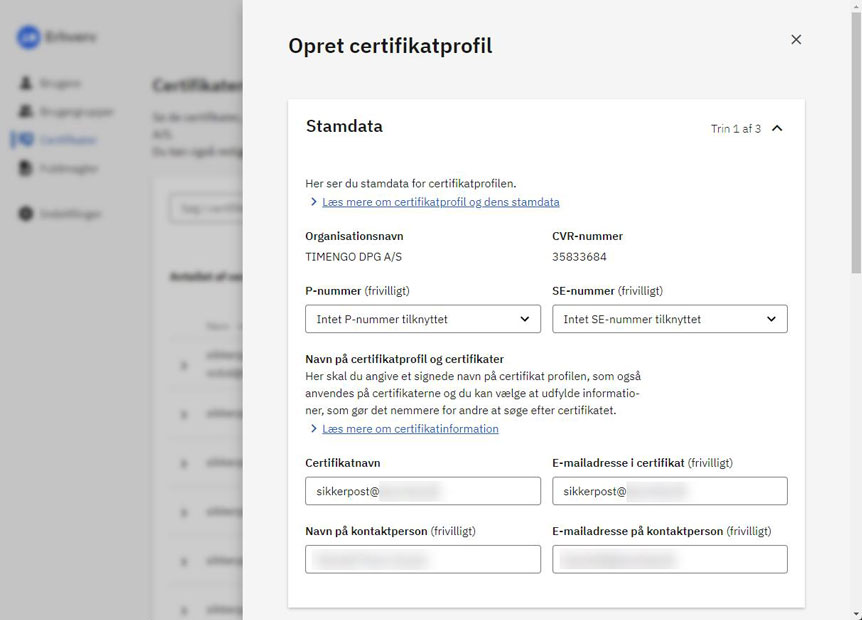
Task: Select the highlighted blue certificate sidebar icon
Action: 25,140
